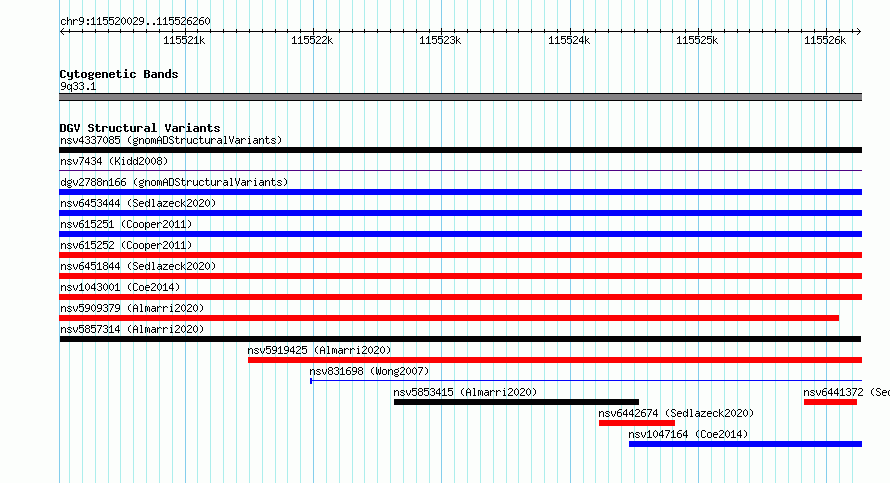Click the 115522k ruler tick label
This screenshot has width=890, height=483.
(x=312, y=40)
